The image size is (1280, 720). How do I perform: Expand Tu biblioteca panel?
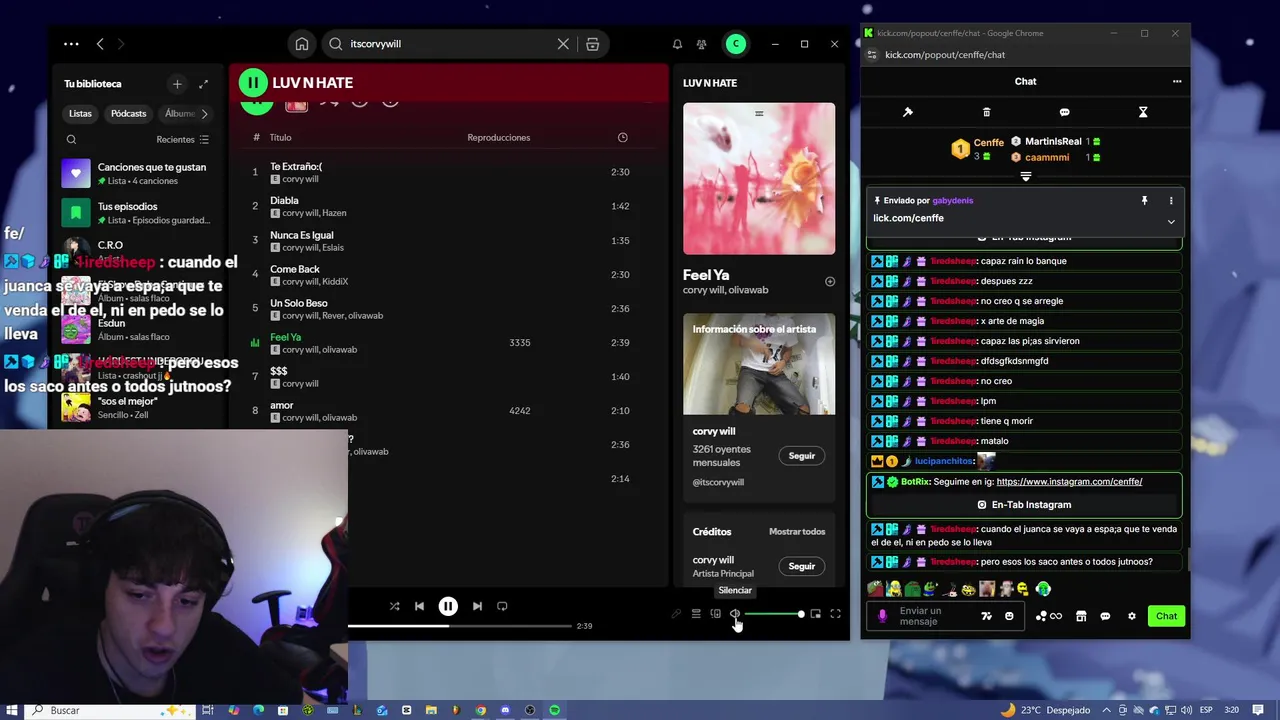pyautogui.click(x=203, y=84)
